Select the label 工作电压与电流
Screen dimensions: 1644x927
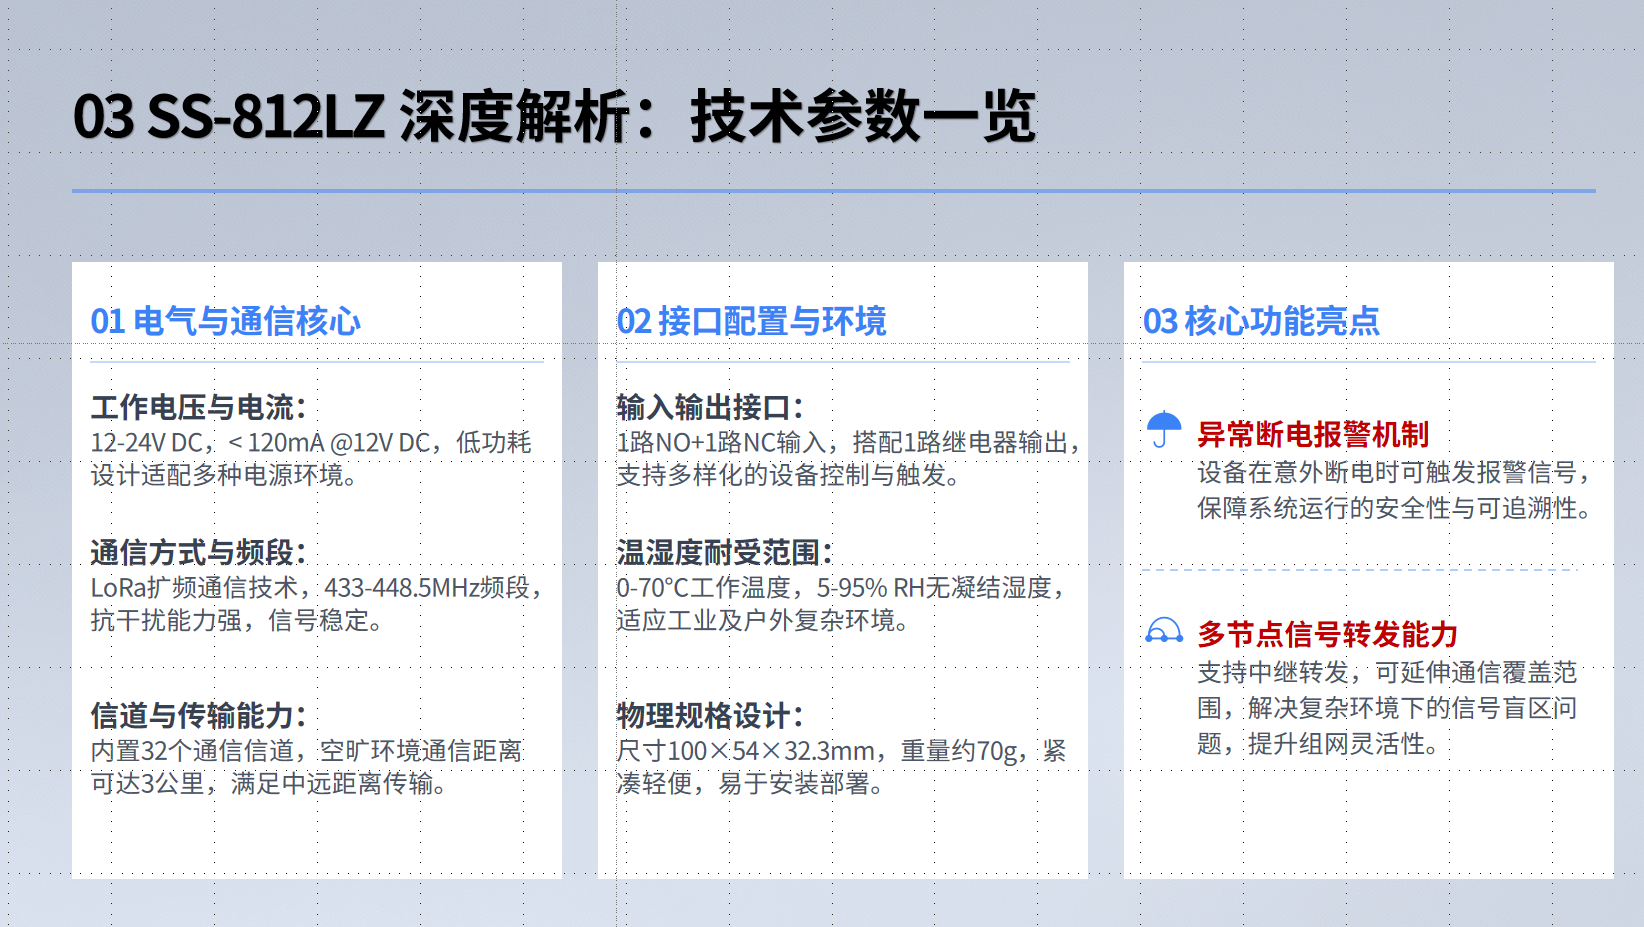[x=192, y=408]
